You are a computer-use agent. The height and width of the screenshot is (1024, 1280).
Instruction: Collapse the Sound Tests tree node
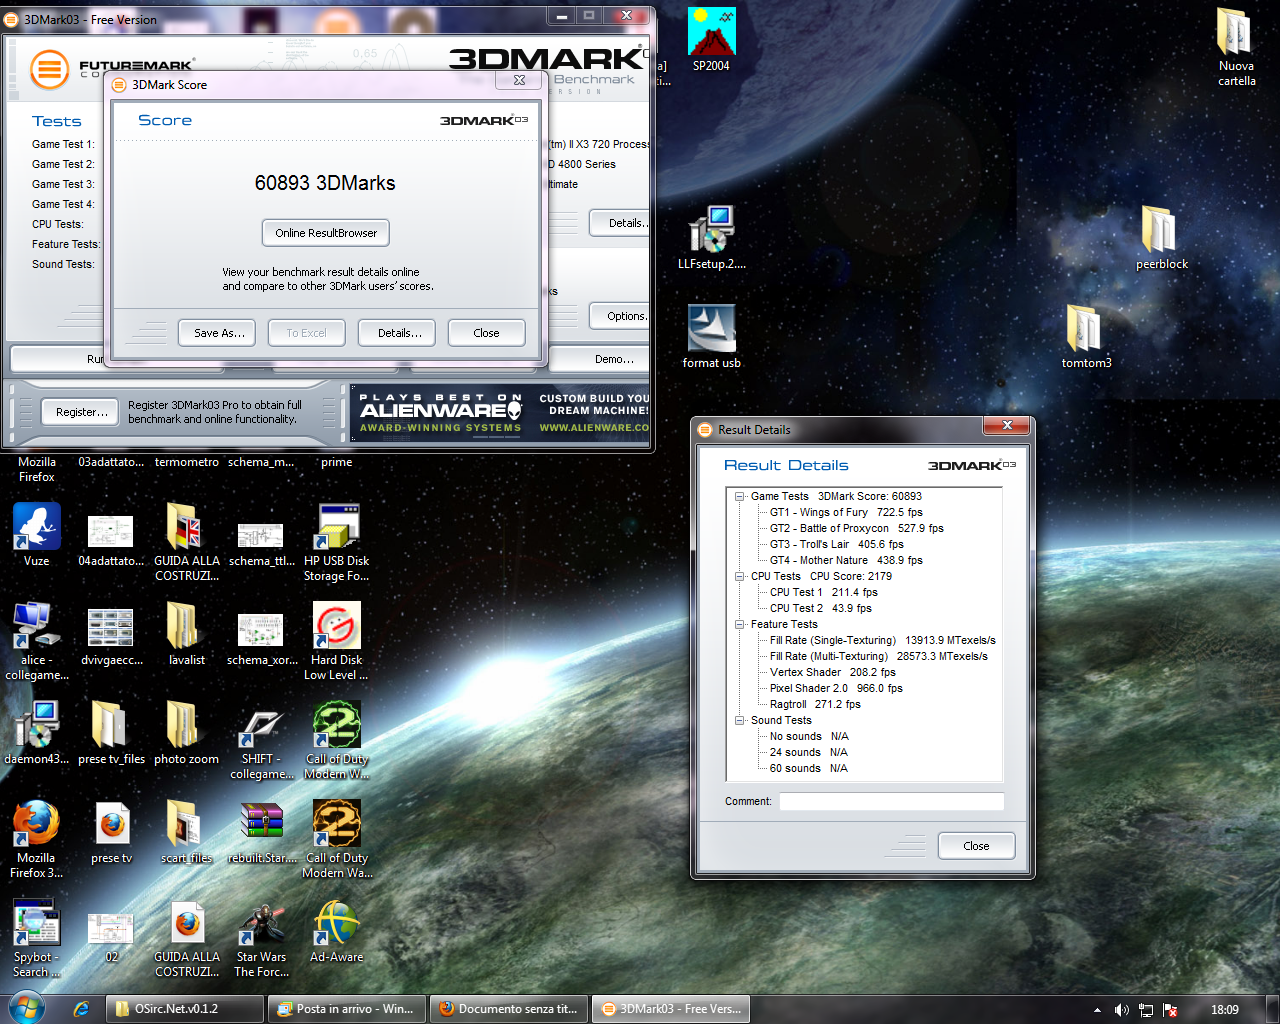(740, 720)
